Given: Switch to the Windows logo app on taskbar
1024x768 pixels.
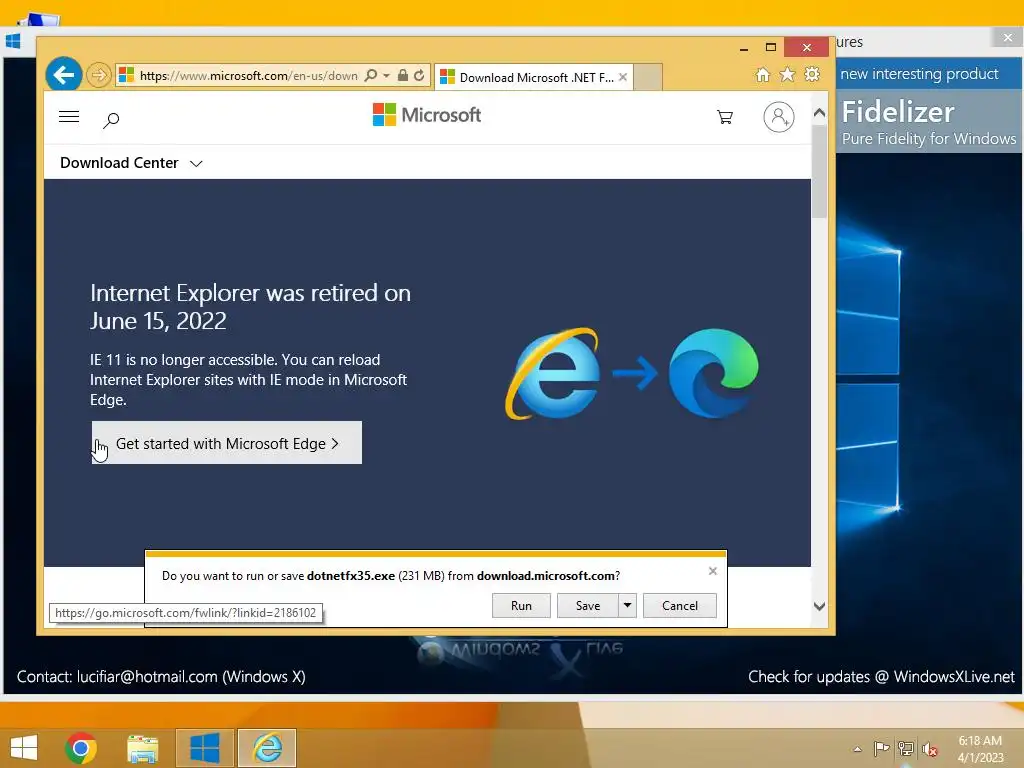Looking at the screenshot, I should [204, 748].
